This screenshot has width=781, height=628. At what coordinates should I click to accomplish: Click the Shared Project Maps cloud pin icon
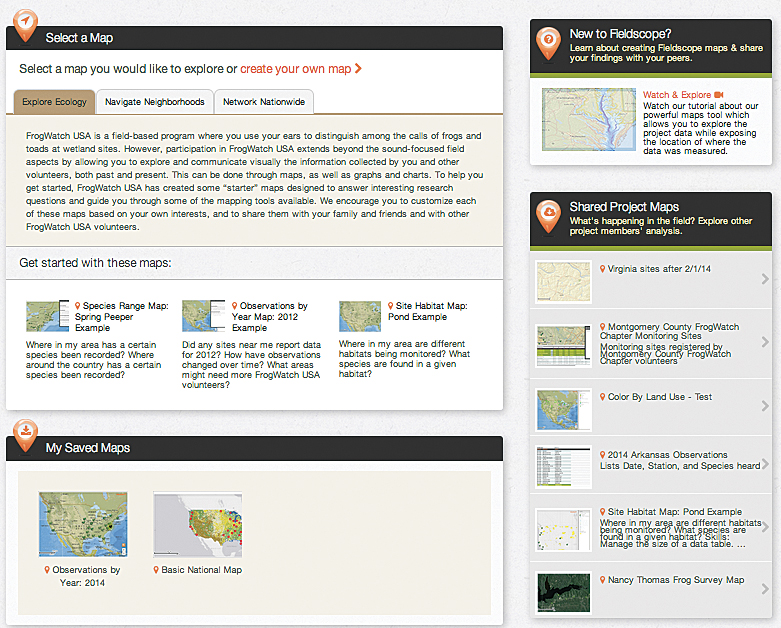click(x=548, y=215)
